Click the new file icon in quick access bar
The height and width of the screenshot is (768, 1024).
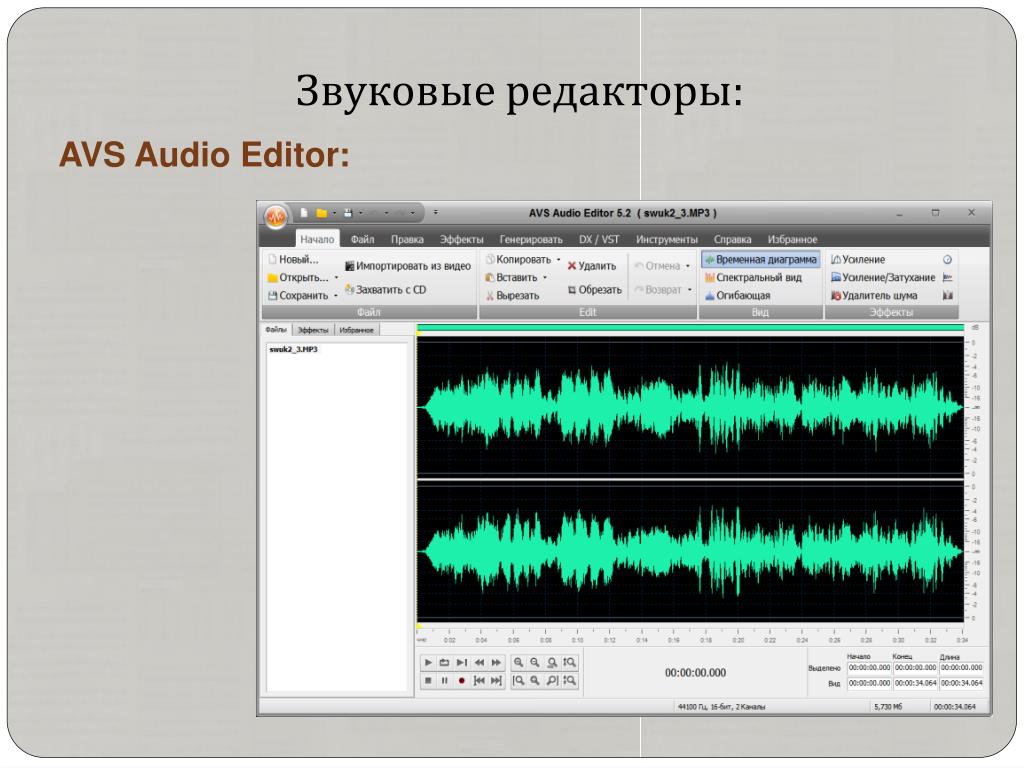[x=304, y=213]
